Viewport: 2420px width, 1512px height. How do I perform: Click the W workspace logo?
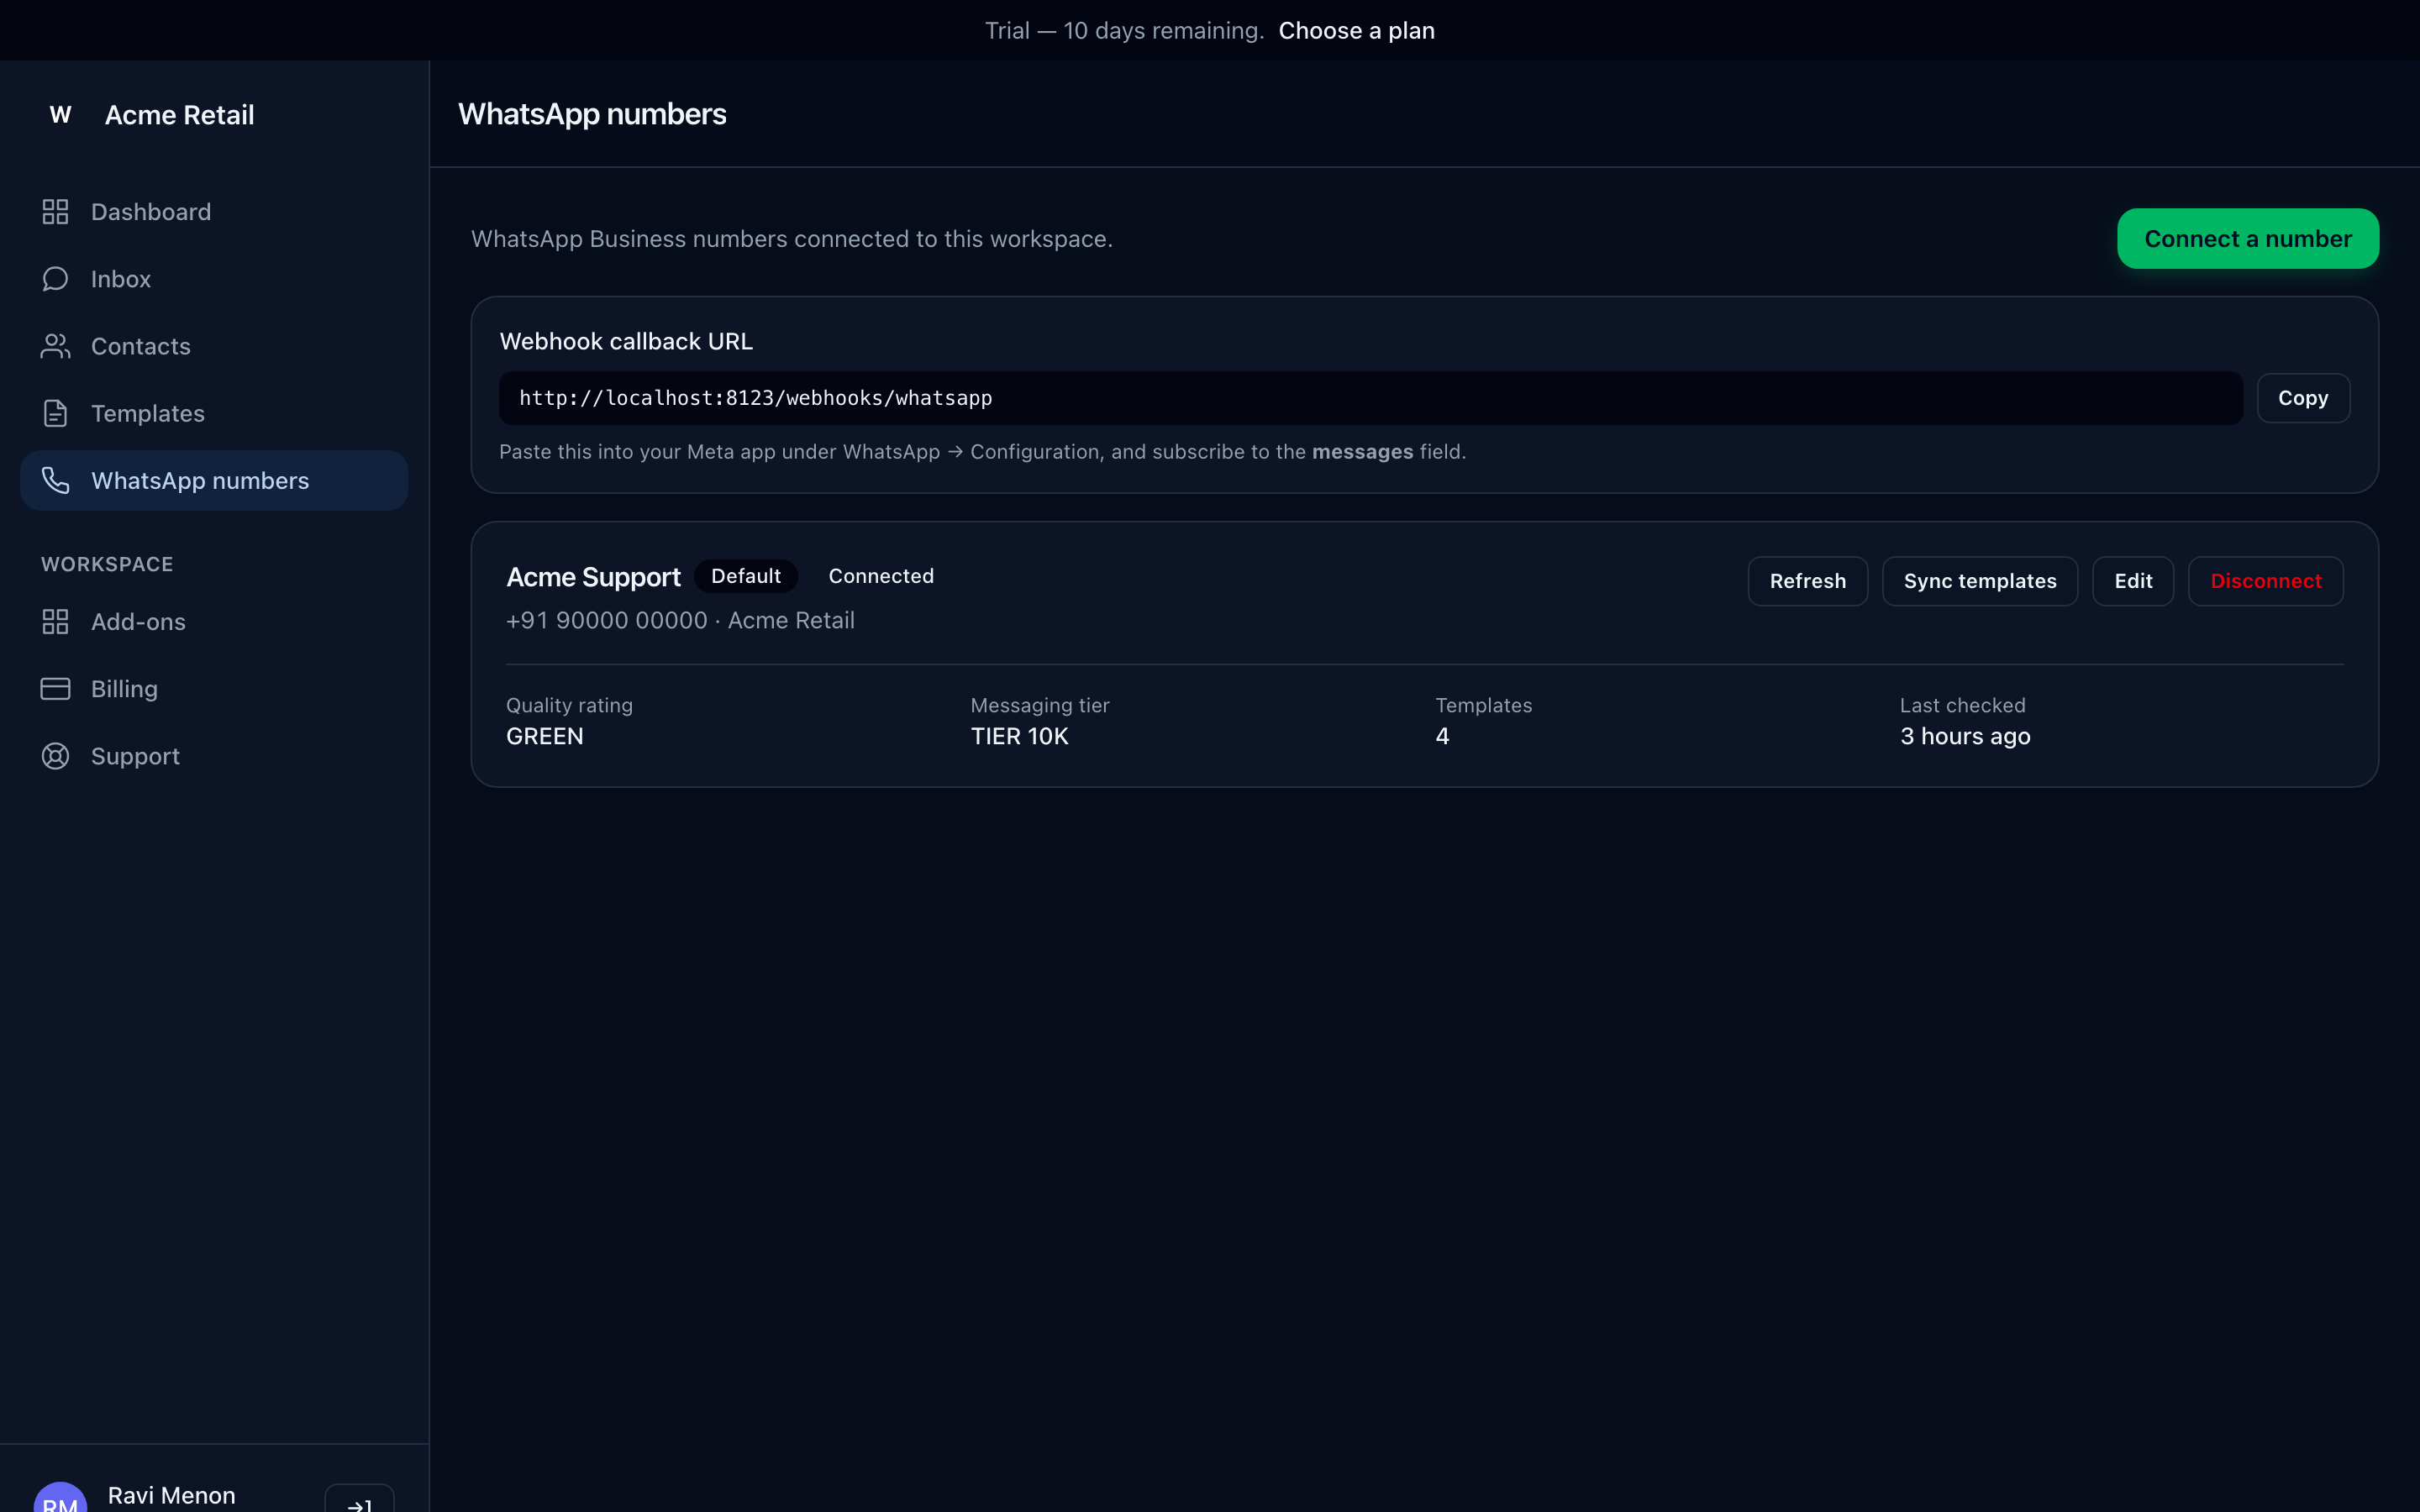60,115
